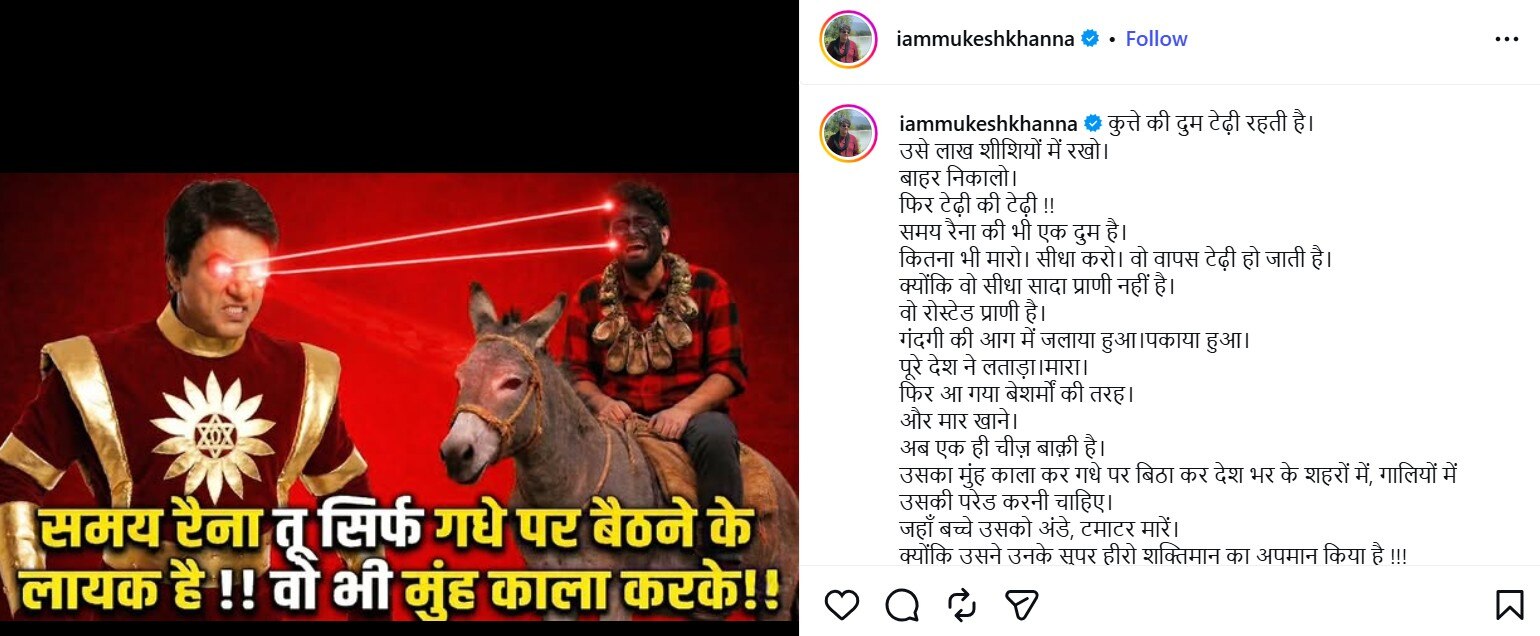Share the post with the paper plane icon
Screen dimensions: 1540x636
pyautogui.click(x=1021, y=604)
